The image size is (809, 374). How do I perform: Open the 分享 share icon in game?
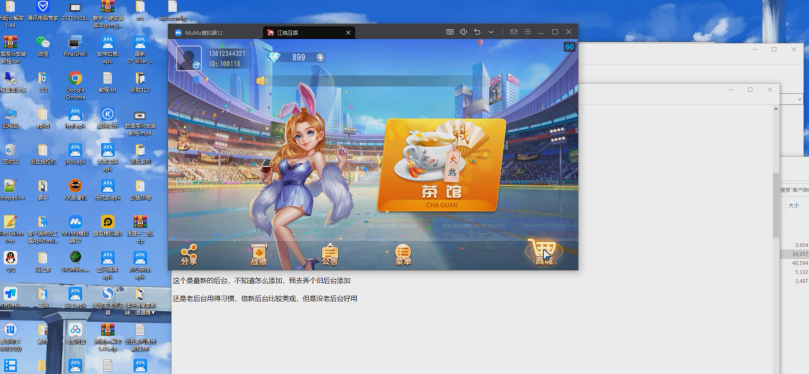(x=189, y=255)
